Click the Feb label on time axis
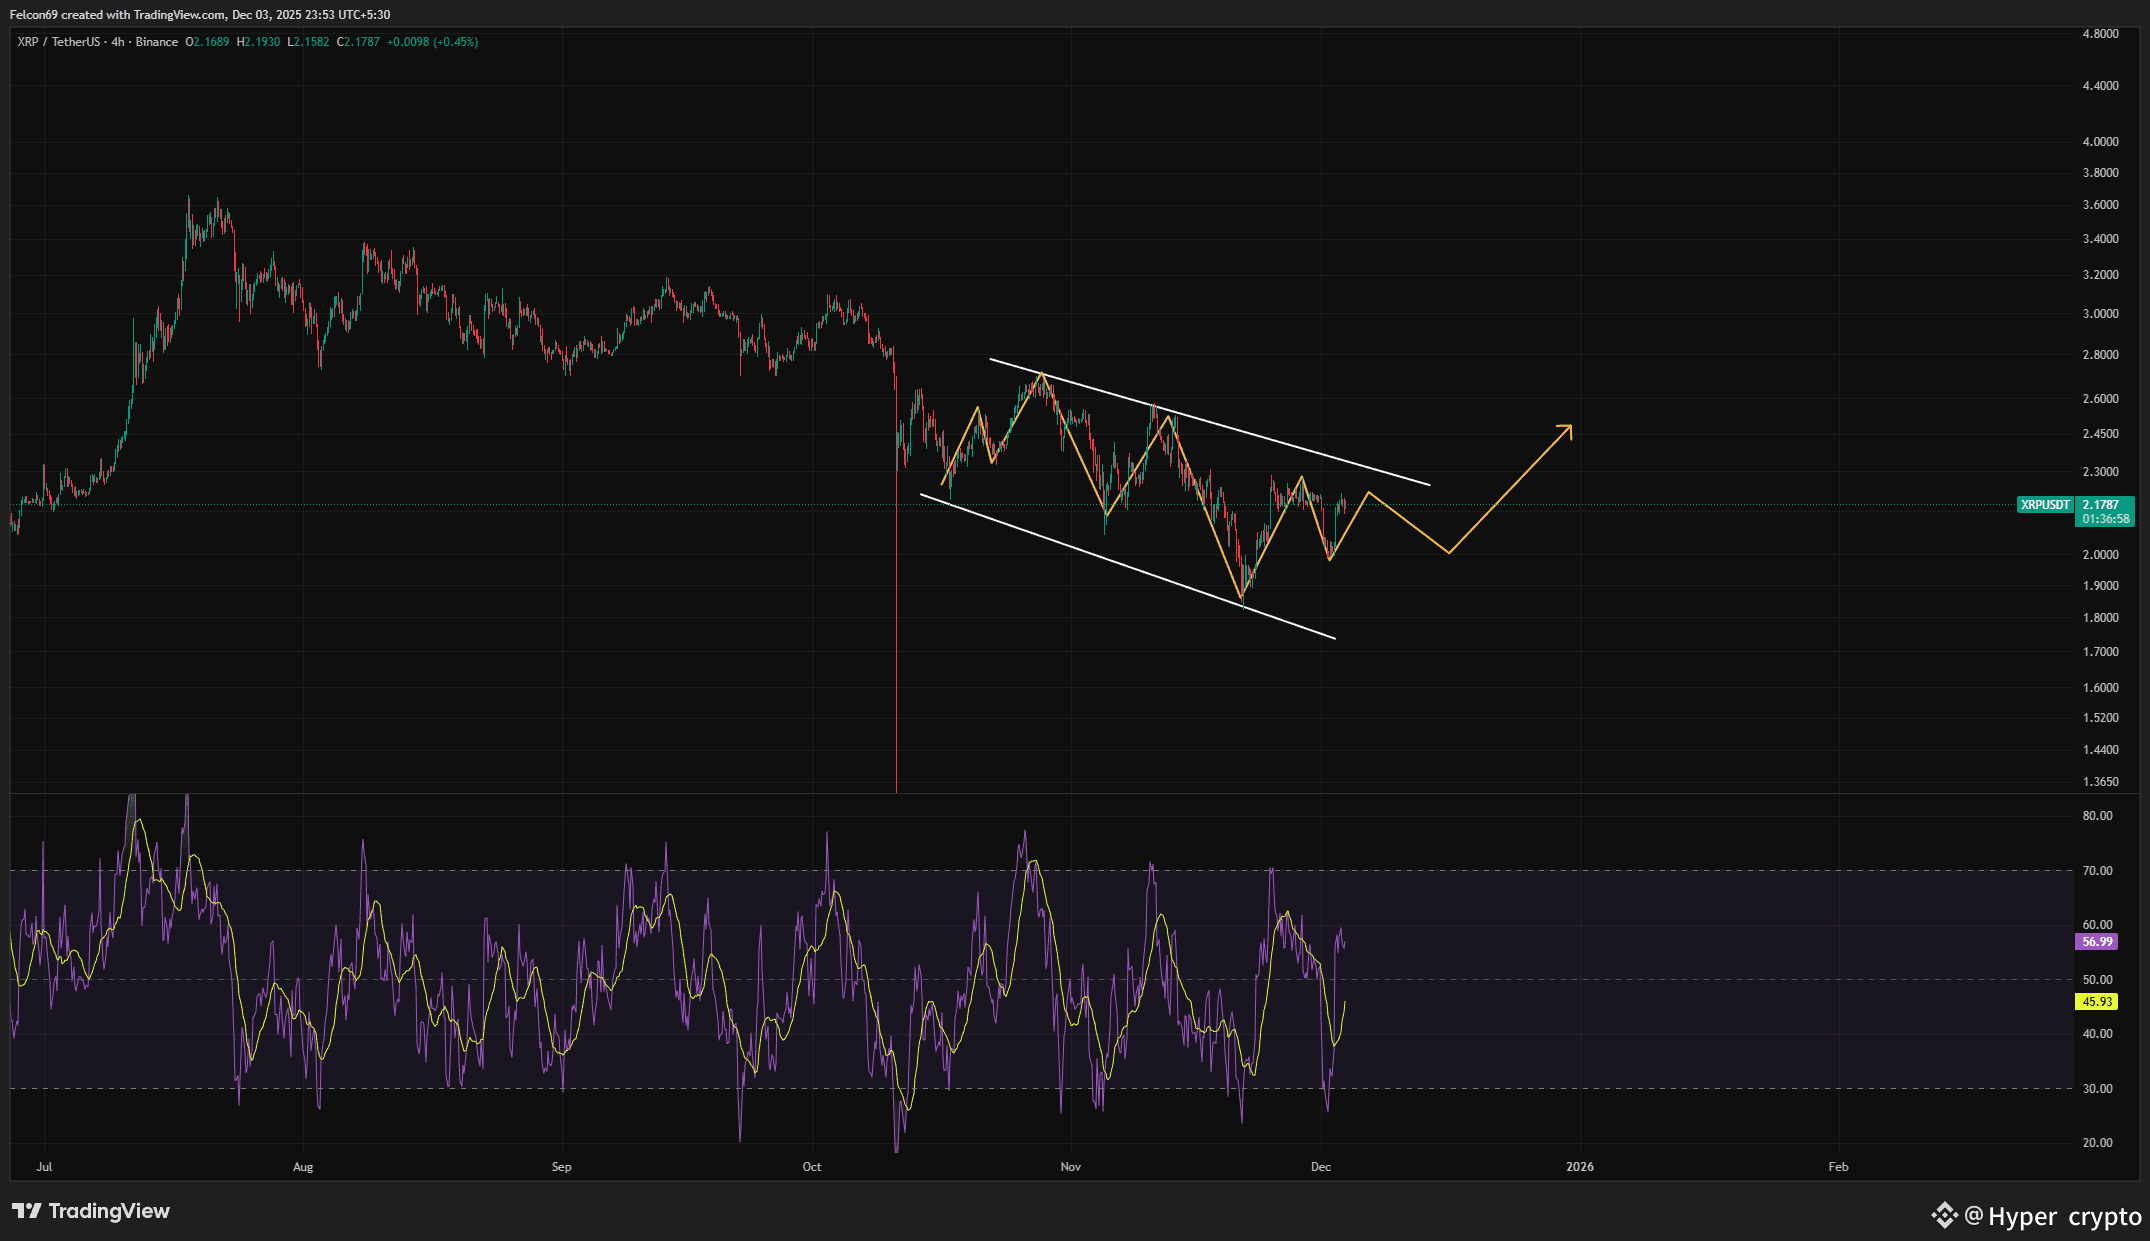 [1838, 1167]
